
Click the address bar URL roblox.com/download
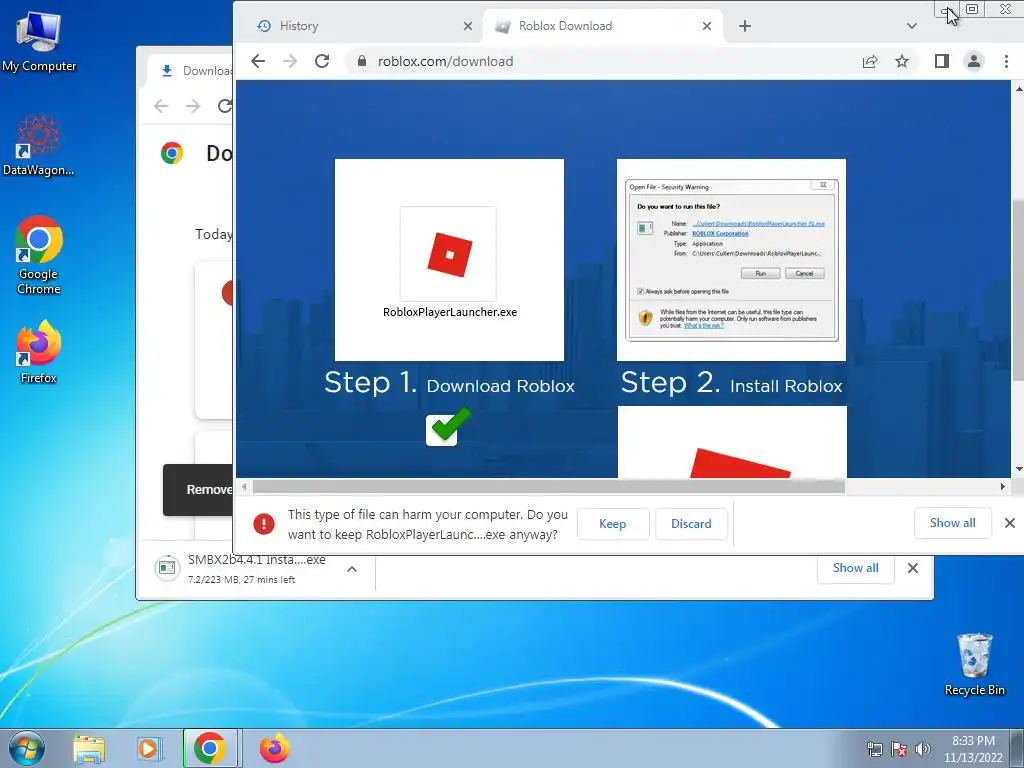pyautogui.click(x=445, y=61)
